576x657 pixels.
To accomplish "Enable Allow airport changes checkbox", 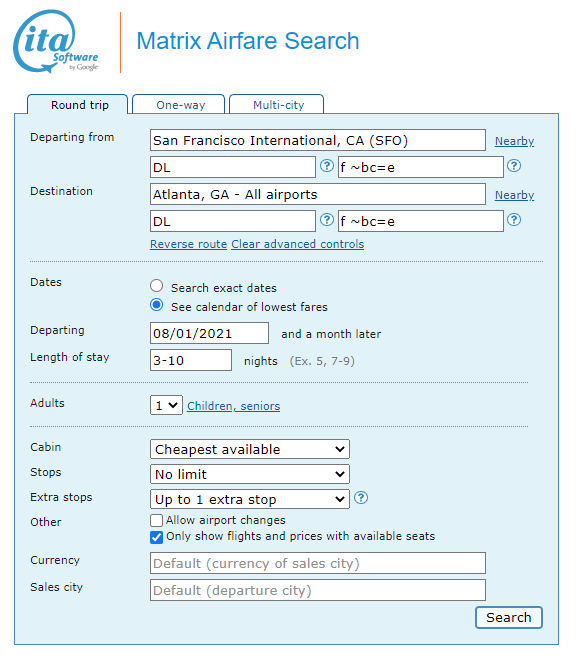I will pos(156,520).
